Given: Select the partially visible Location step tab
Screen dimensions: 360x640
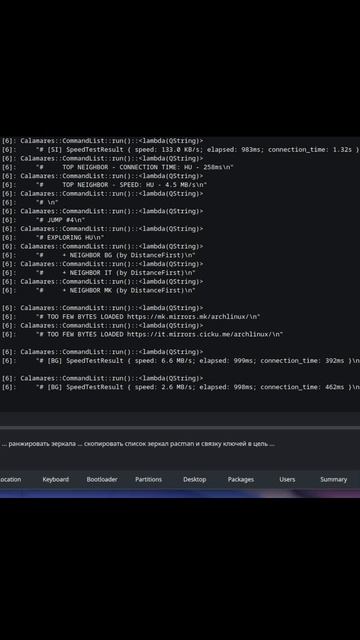Looking at the screenshot, I should click(x=10, y=479).
